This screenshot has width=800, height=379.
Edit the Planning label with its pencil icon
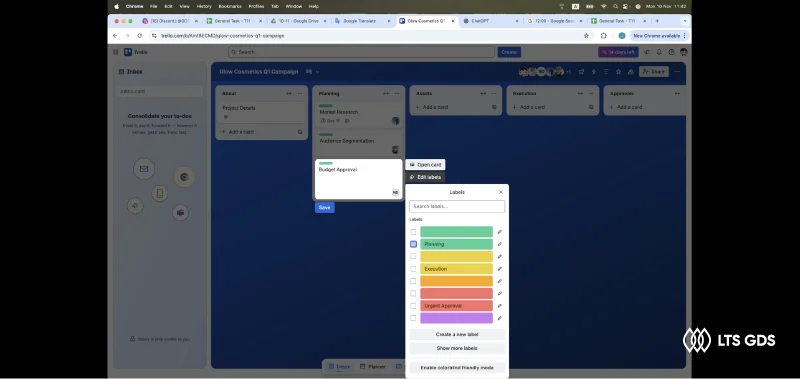(500, 244)
